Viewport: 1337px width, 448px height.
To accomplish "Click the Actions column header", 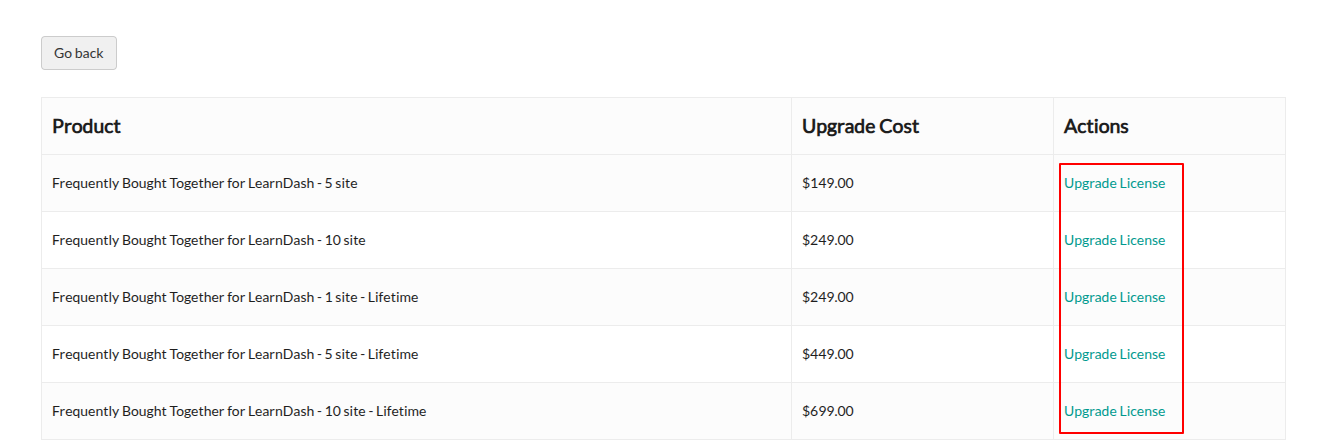I will point(1096,126).
